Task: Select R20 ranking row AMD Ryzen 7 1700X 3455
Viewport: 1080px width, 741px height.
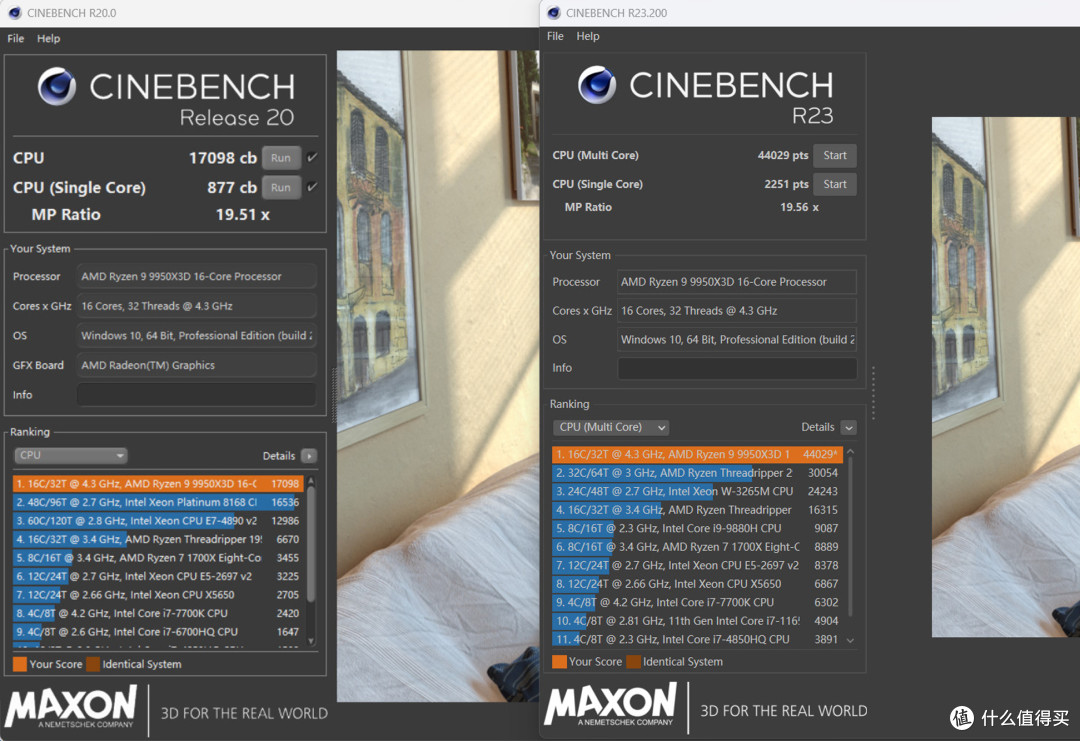Action: click(x=158, y=558)
